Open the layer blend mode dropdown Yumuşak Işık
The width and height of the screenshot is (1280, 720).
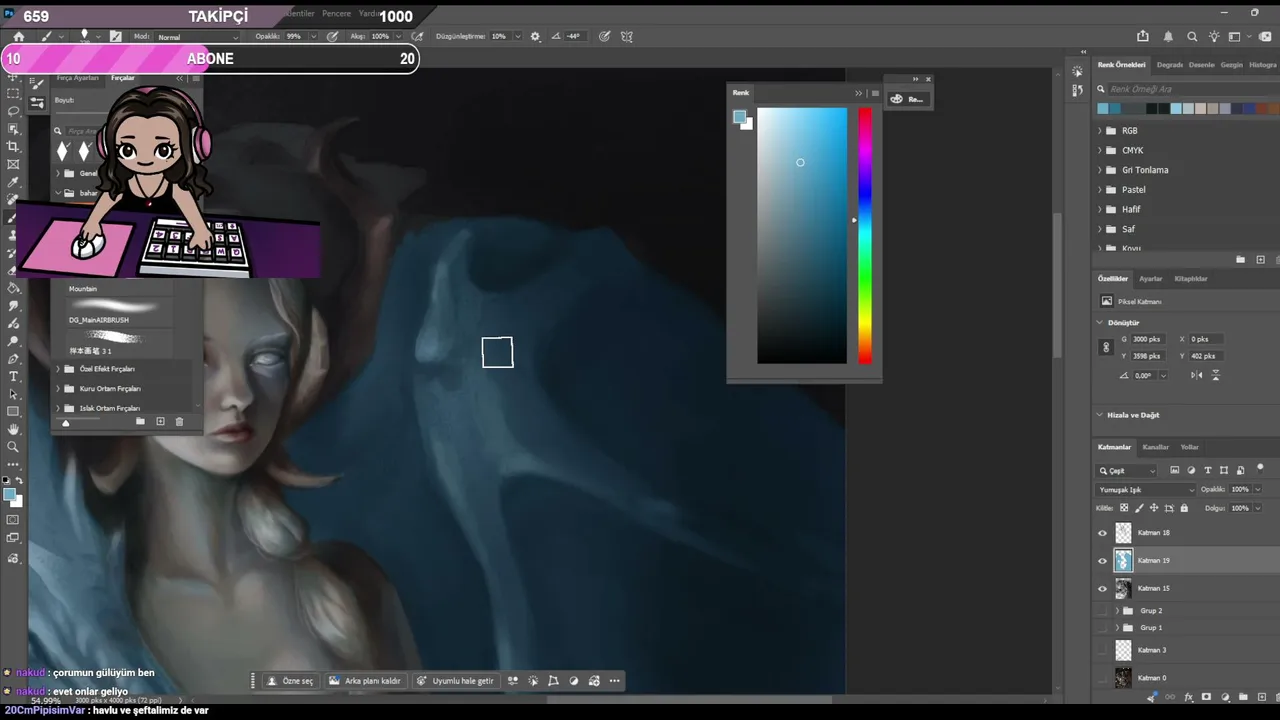pyautogui.click(x=1146, y=490)
